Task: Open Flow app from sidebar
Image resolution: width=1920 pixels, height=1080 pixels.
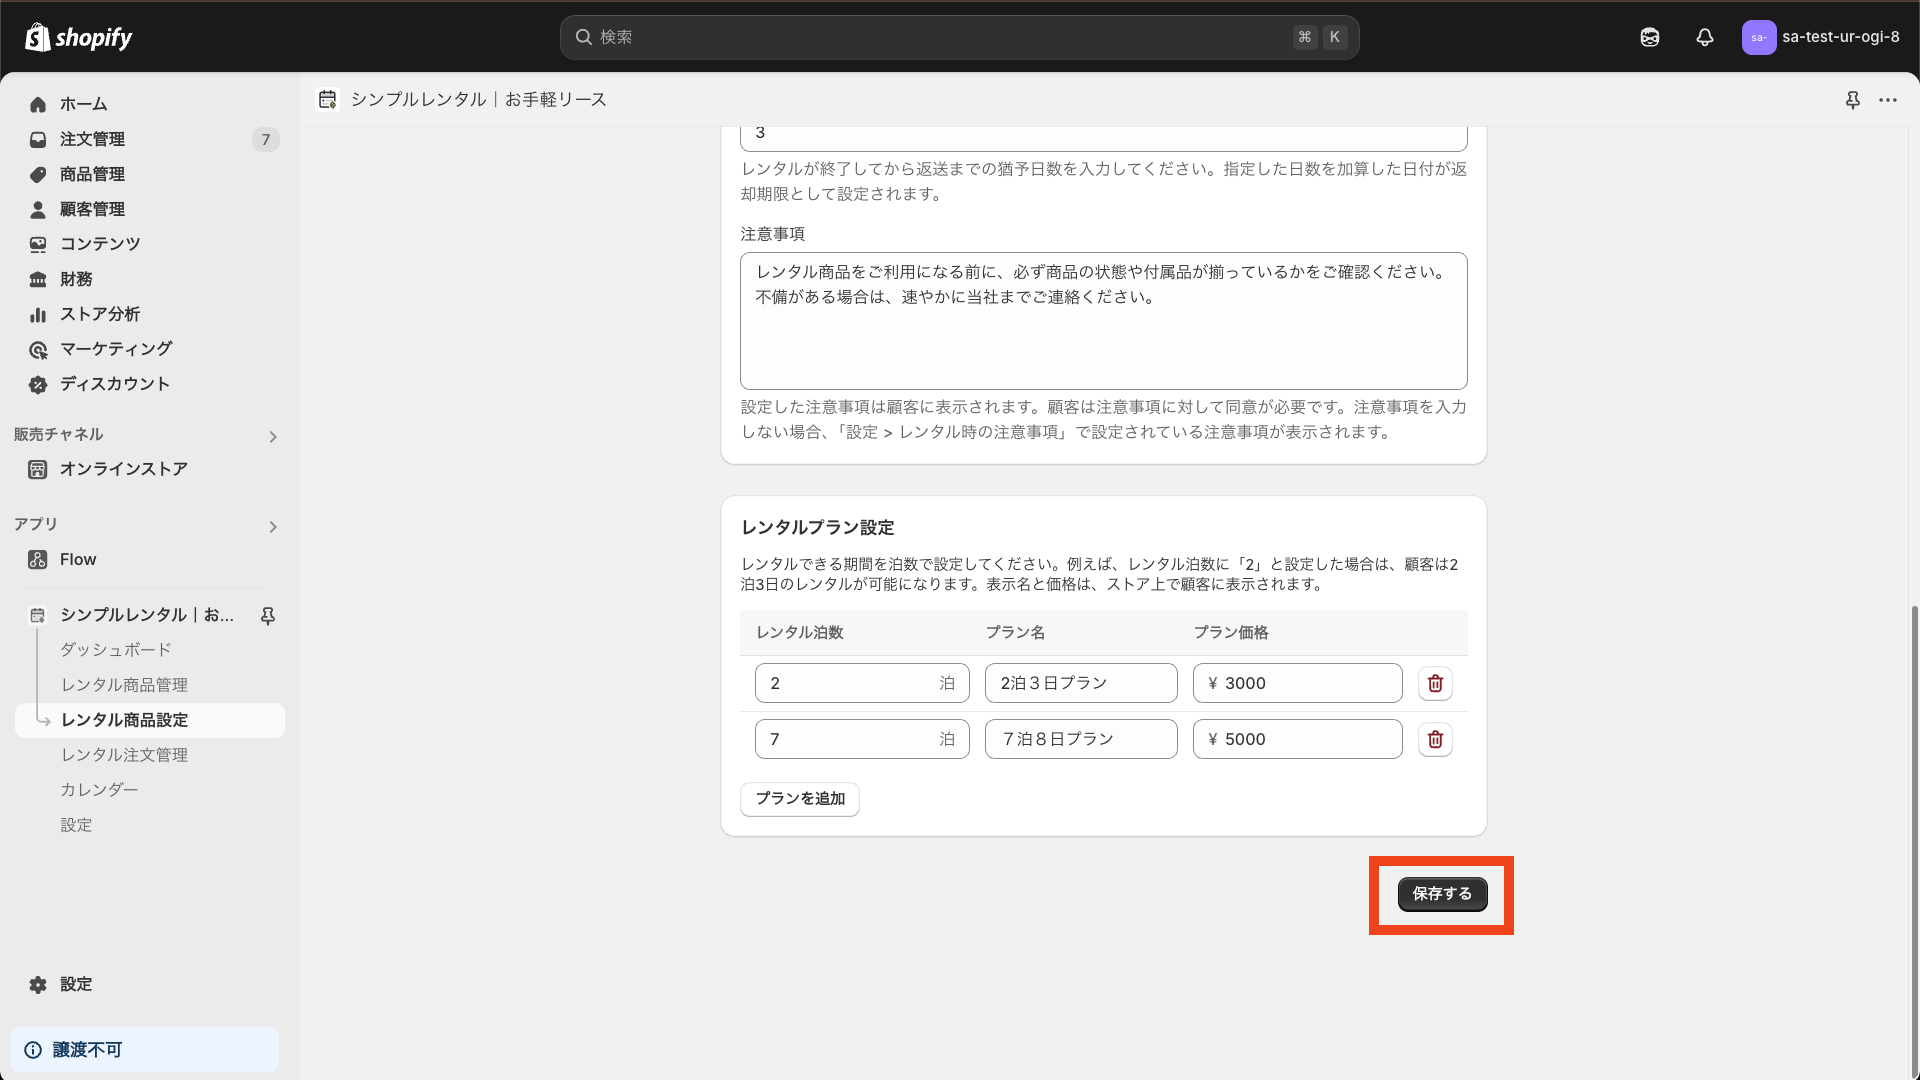Action: (78, 559)
